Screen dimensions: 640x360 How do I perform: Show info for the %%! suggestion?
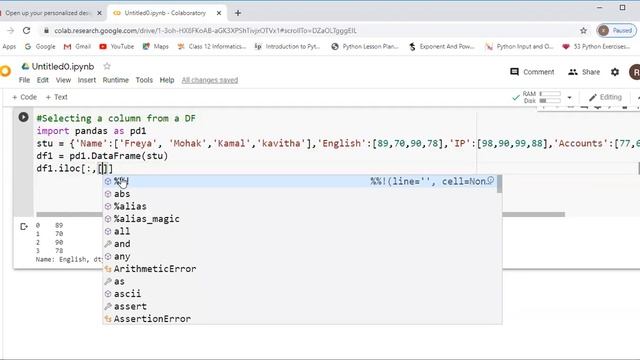click(x=490, y=180)
